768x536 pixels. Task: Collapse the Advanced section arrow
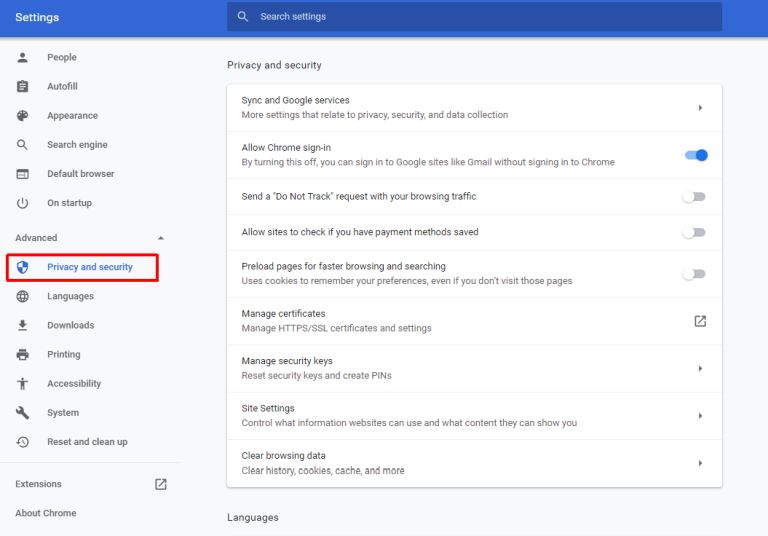point(161,238)
